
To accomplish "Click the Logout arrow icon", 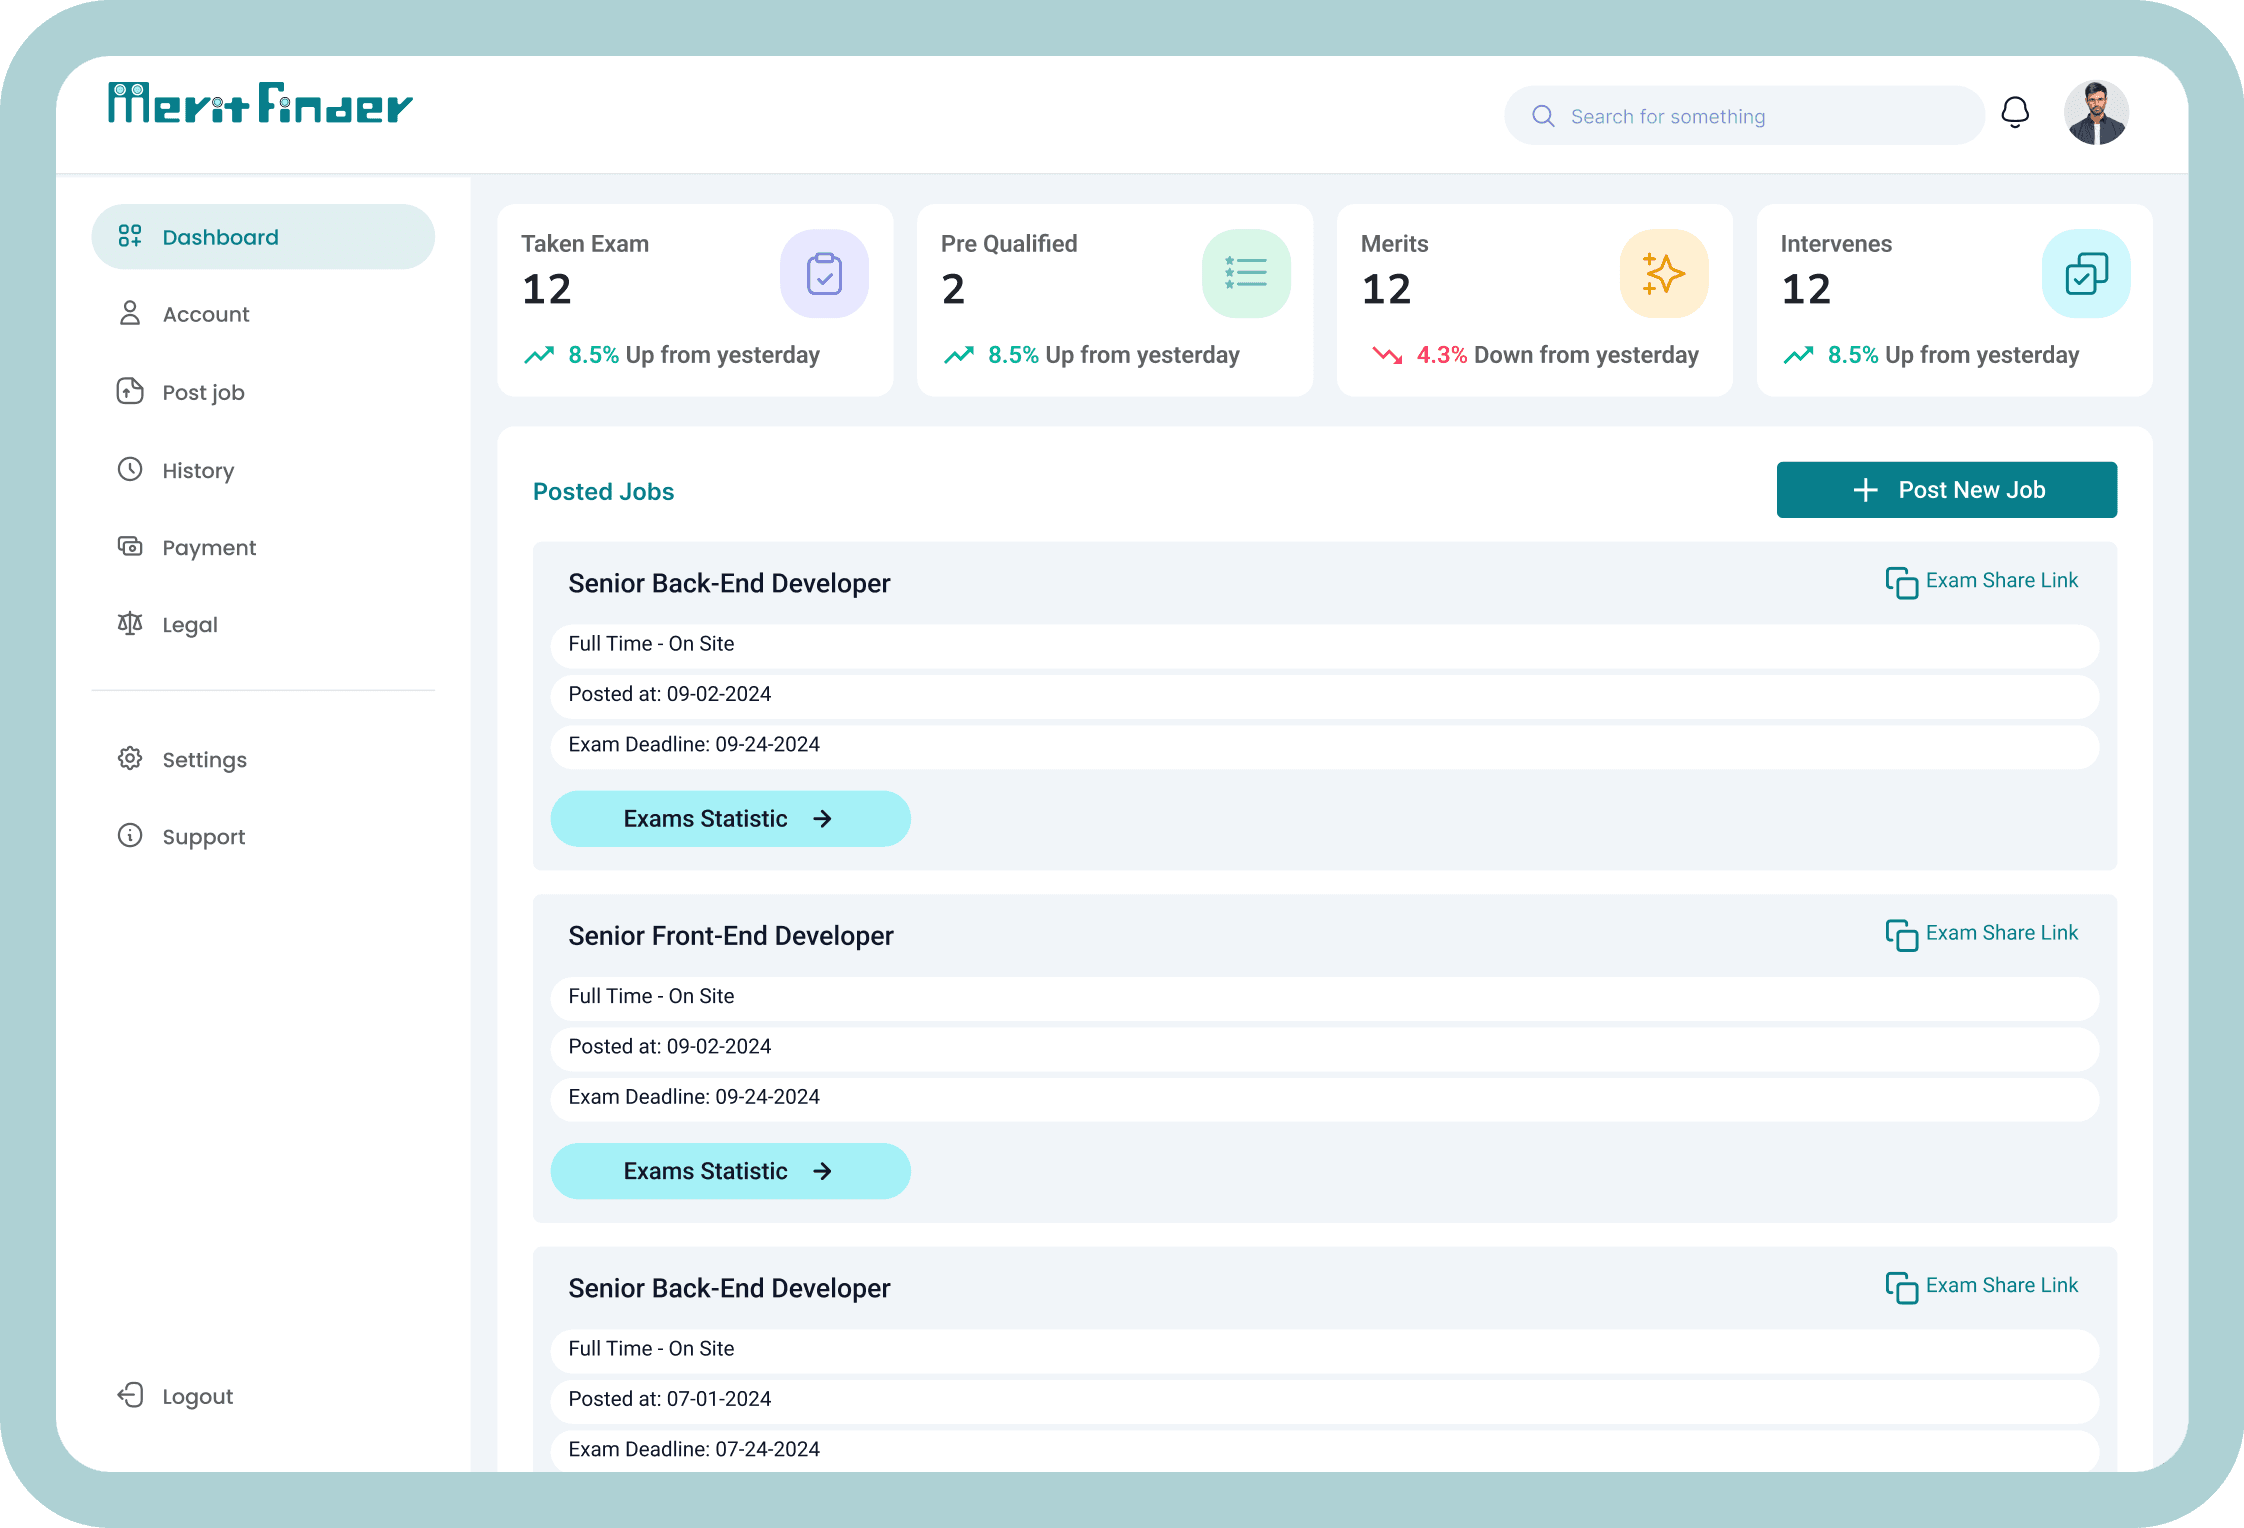I will pos(130,1395).
